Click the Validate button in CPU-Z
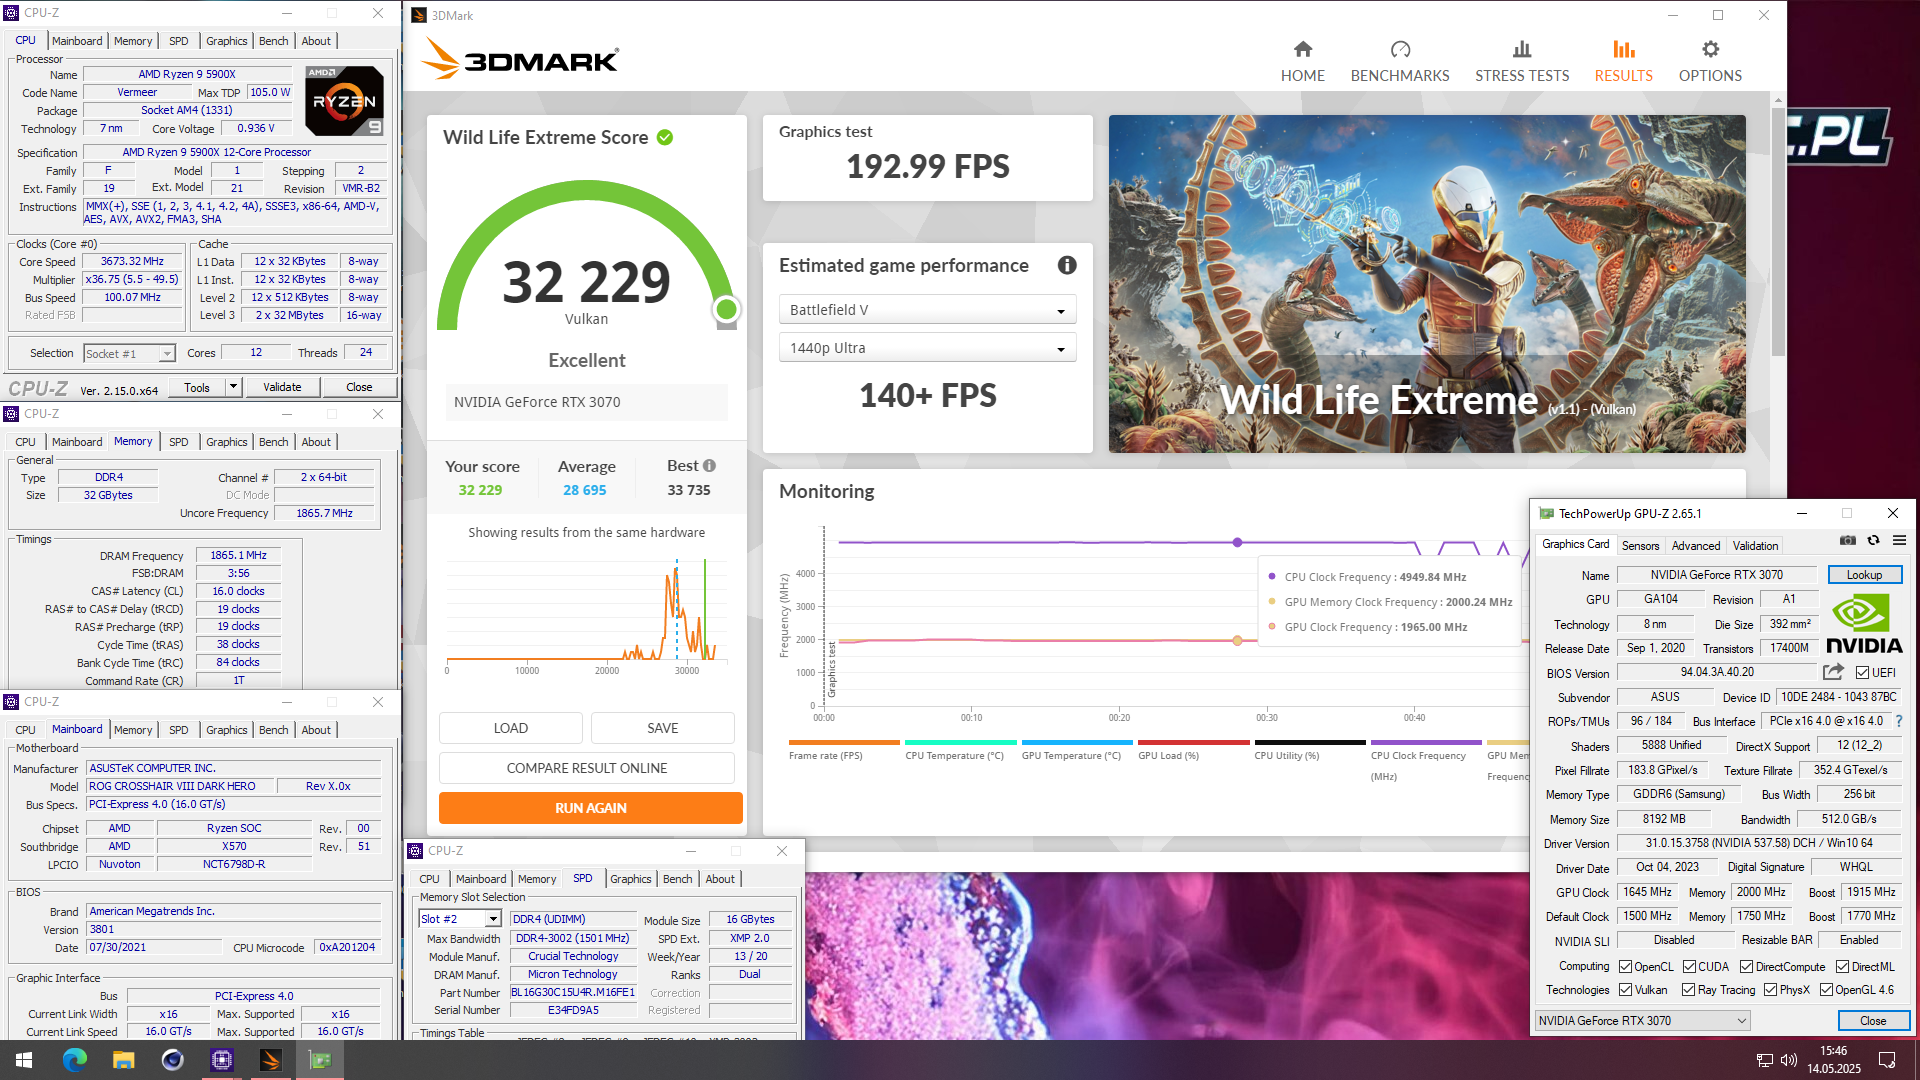1920x1080 pixels. [282, 387]
